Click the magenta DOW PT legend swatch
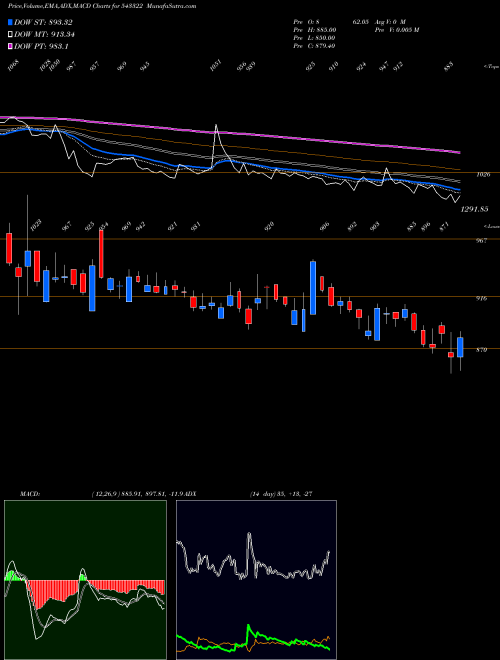500x660 pixels. tap(10, 46)
